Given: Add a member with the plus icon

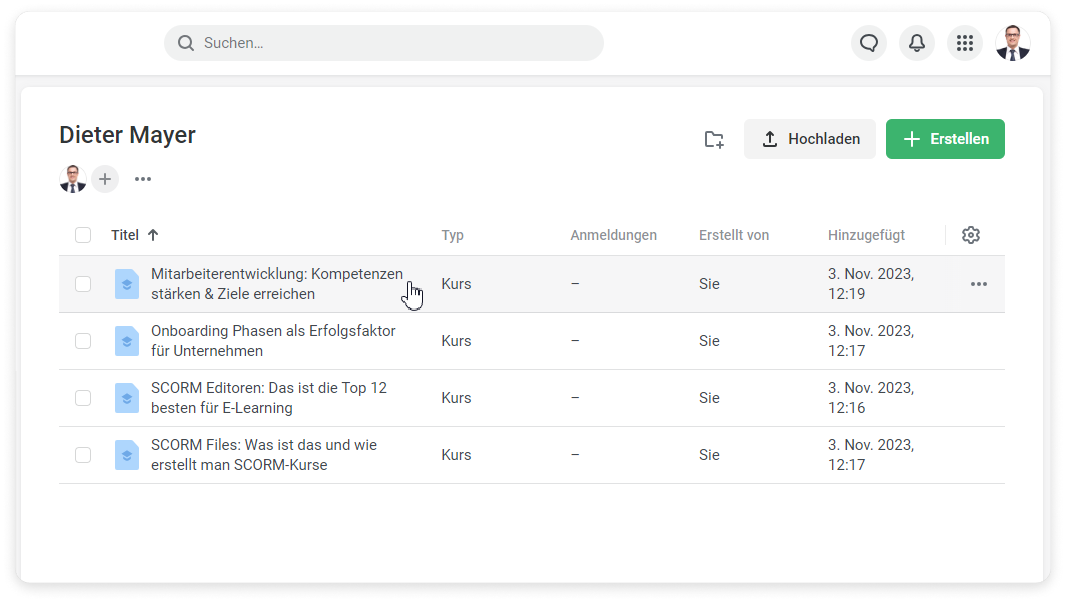Looking at the screenshot, I should pyautogui.click(x=105, y=179).
